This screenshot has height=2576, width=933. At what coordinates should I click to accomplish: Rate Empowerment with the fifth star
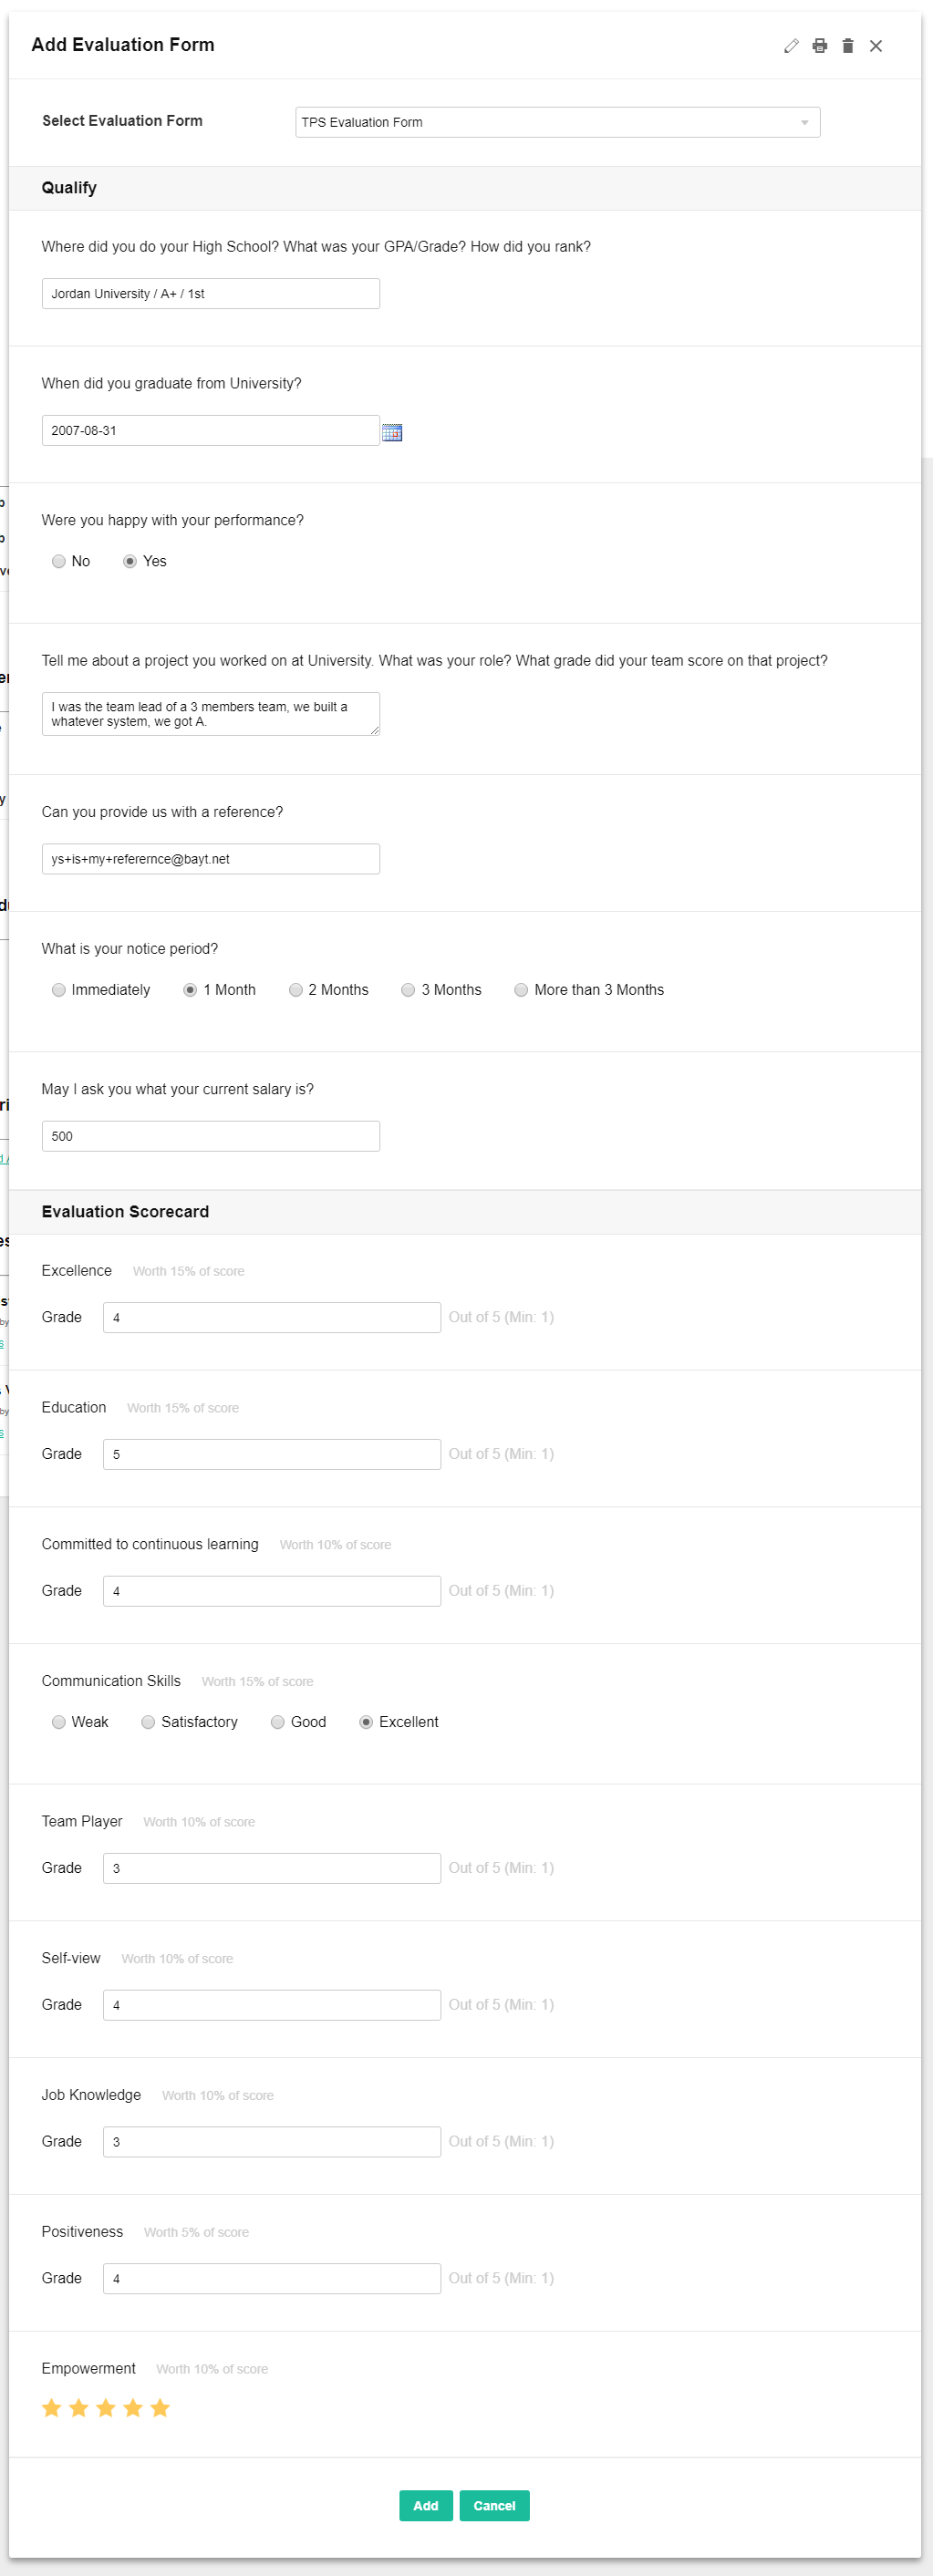(160, 2408)
